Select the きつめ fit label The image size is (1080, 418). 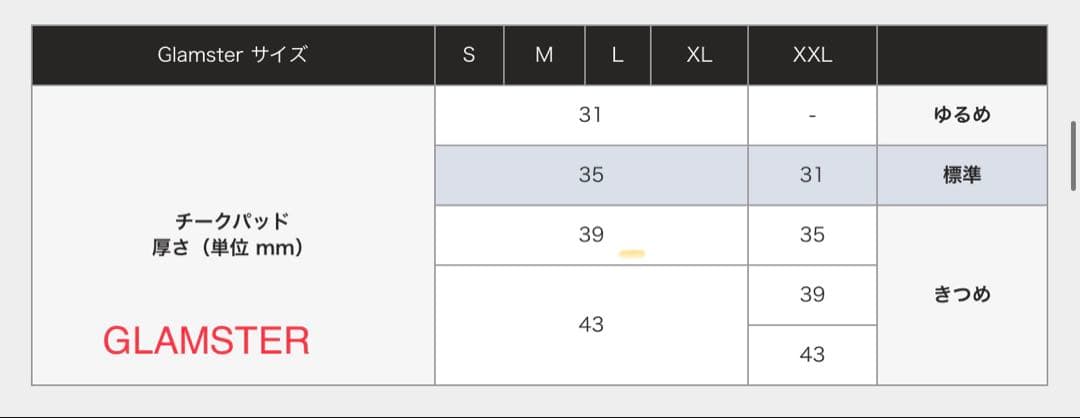(x=961, y=295)
